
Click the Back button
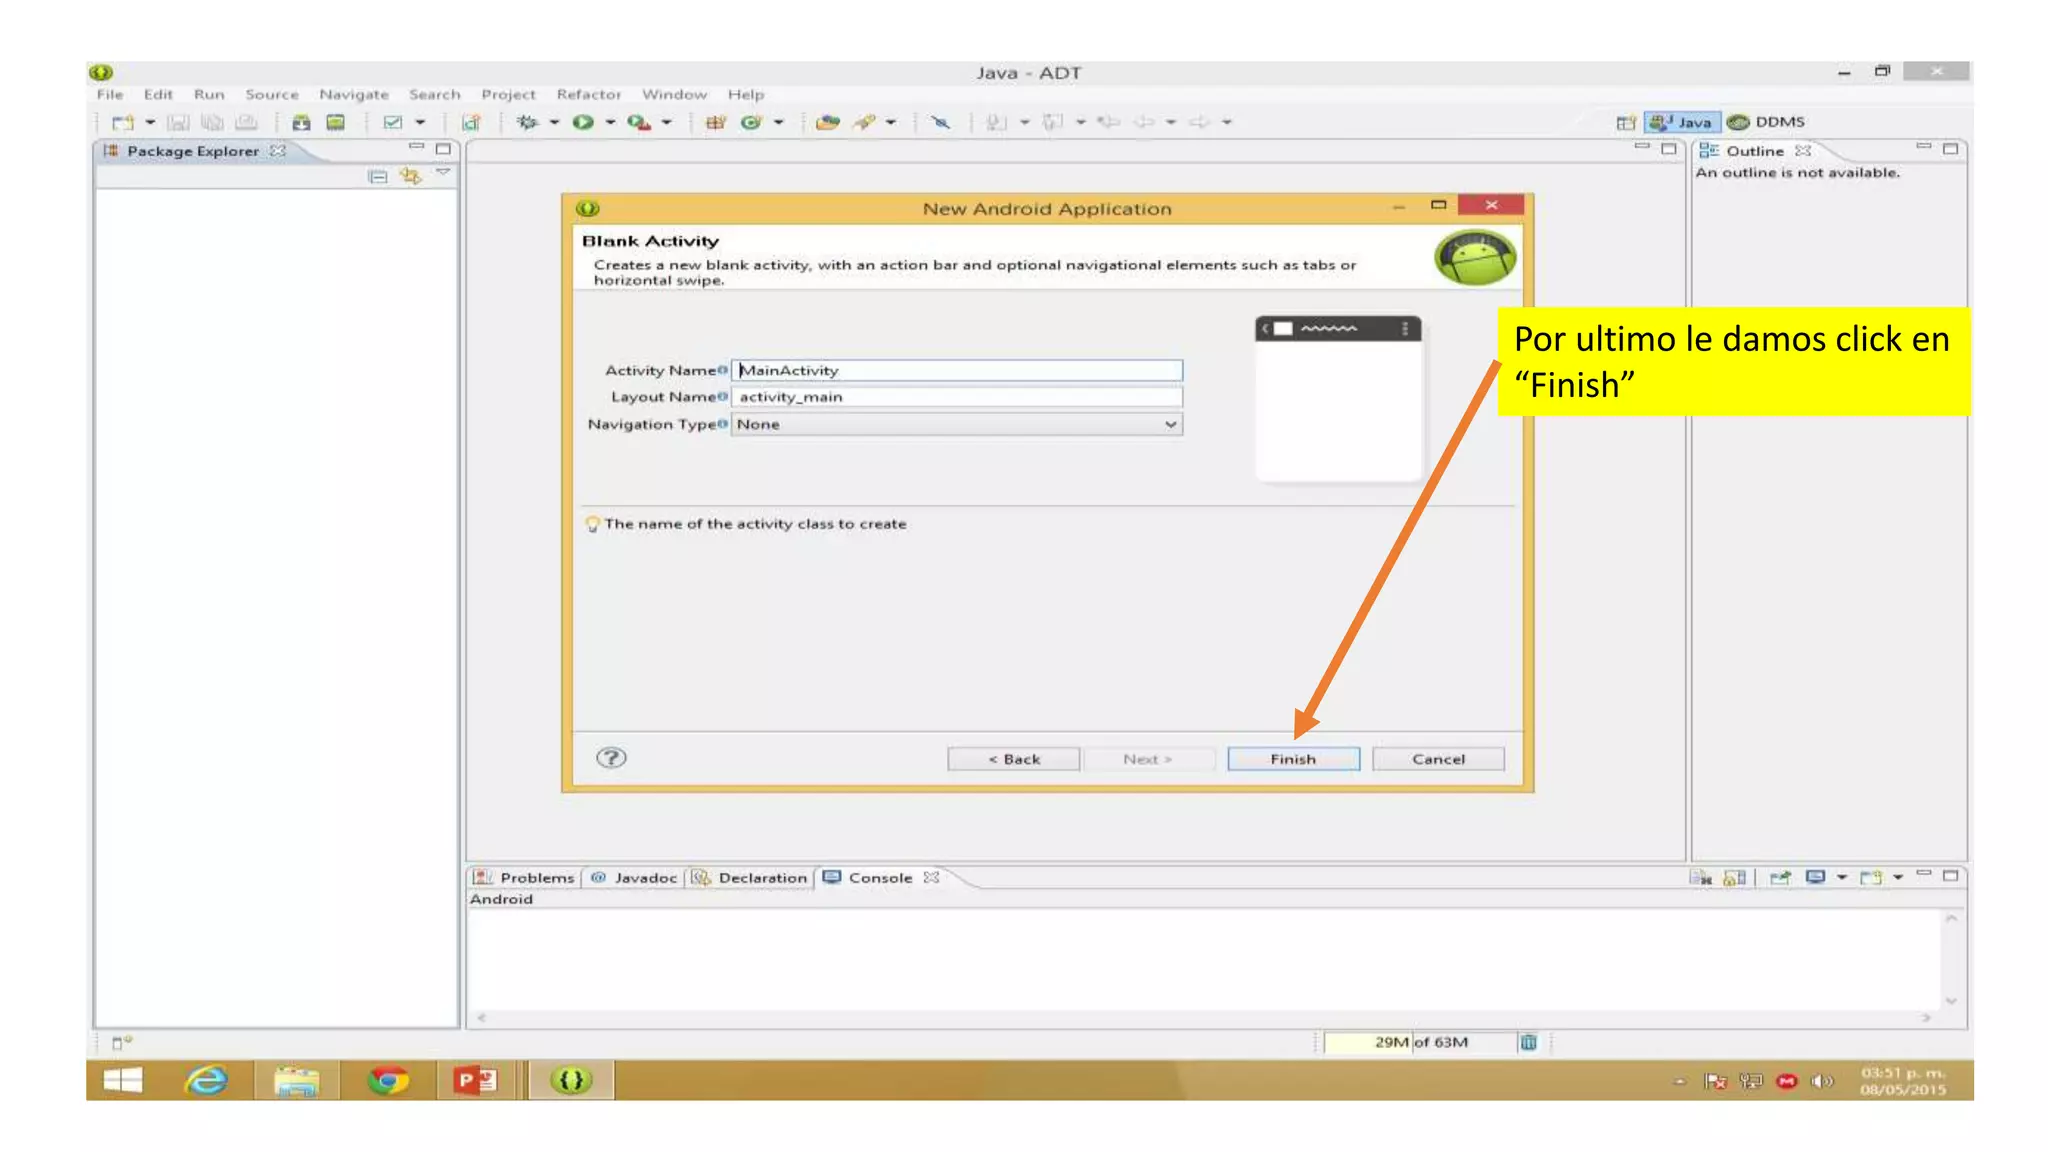(1013, 759)
